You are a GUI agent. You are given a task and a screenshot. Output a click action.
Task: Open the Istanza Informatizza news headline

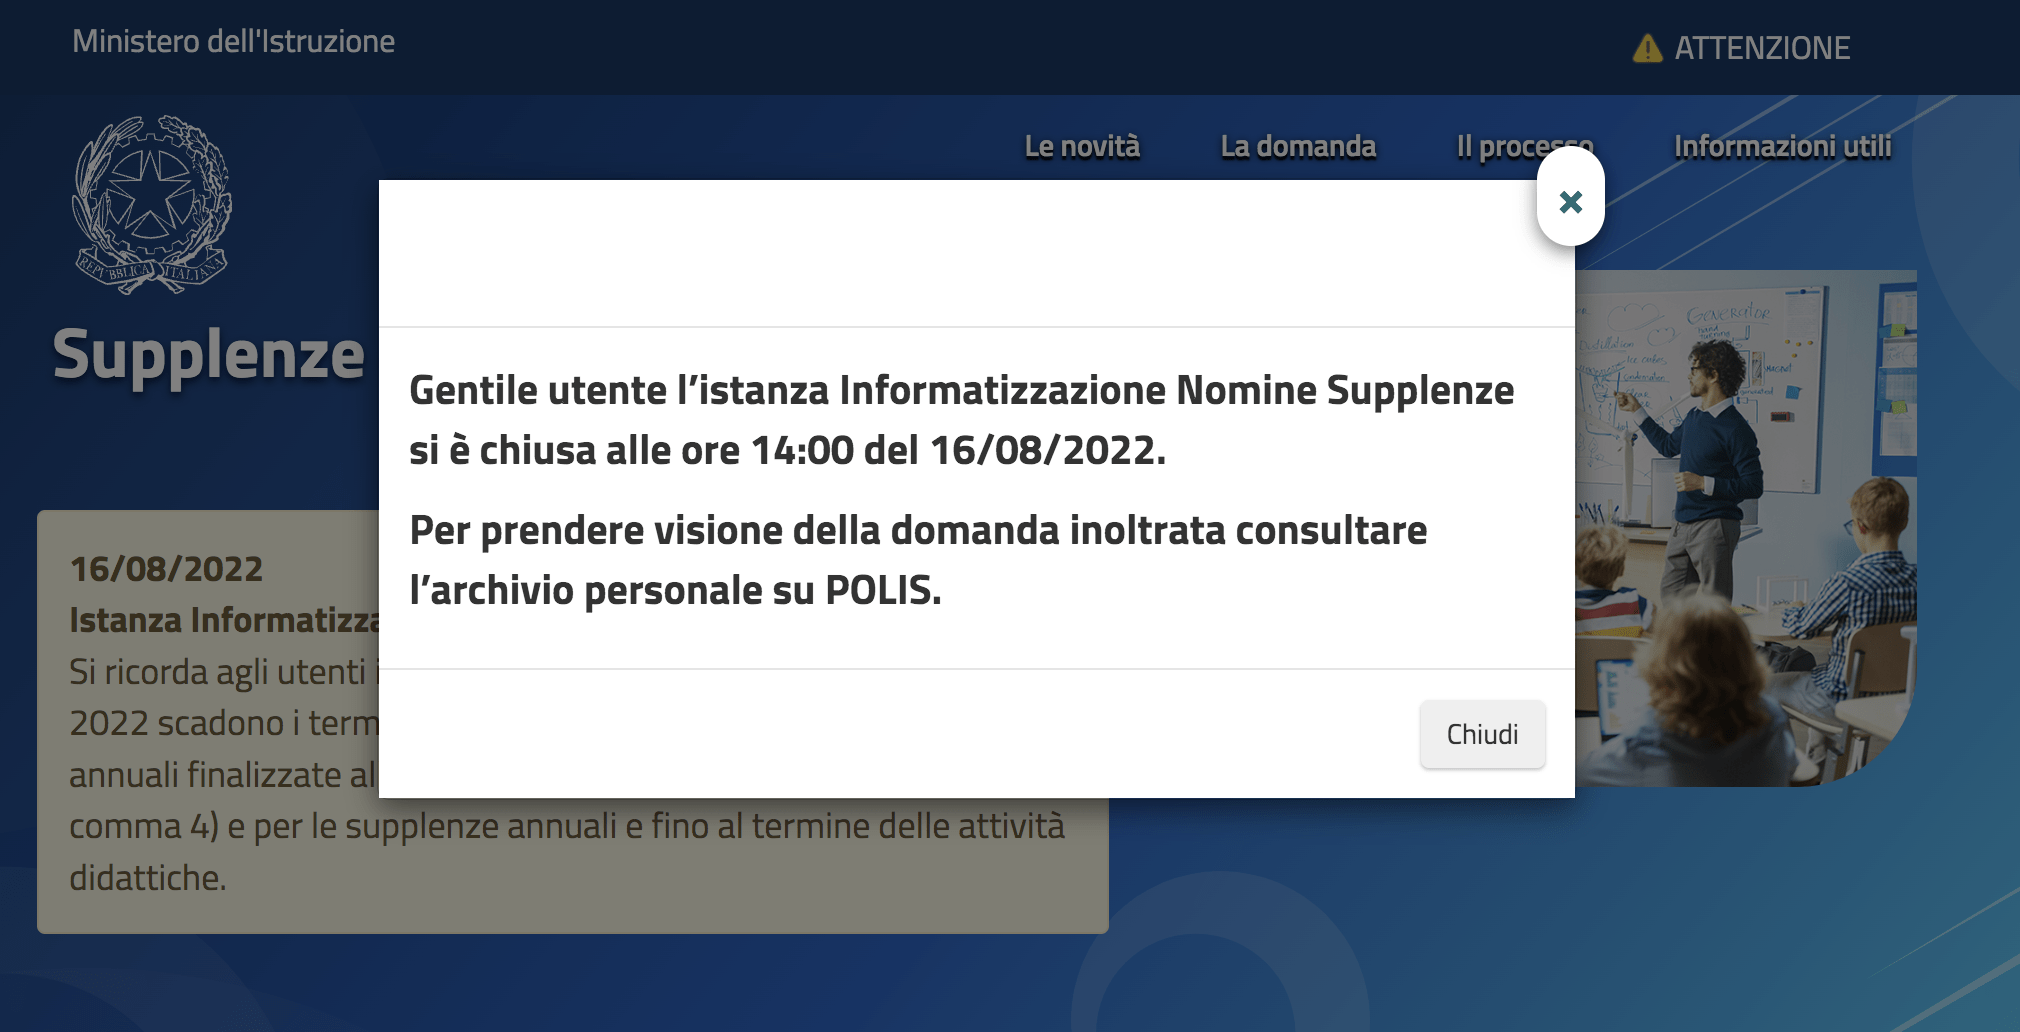point(224,620)
